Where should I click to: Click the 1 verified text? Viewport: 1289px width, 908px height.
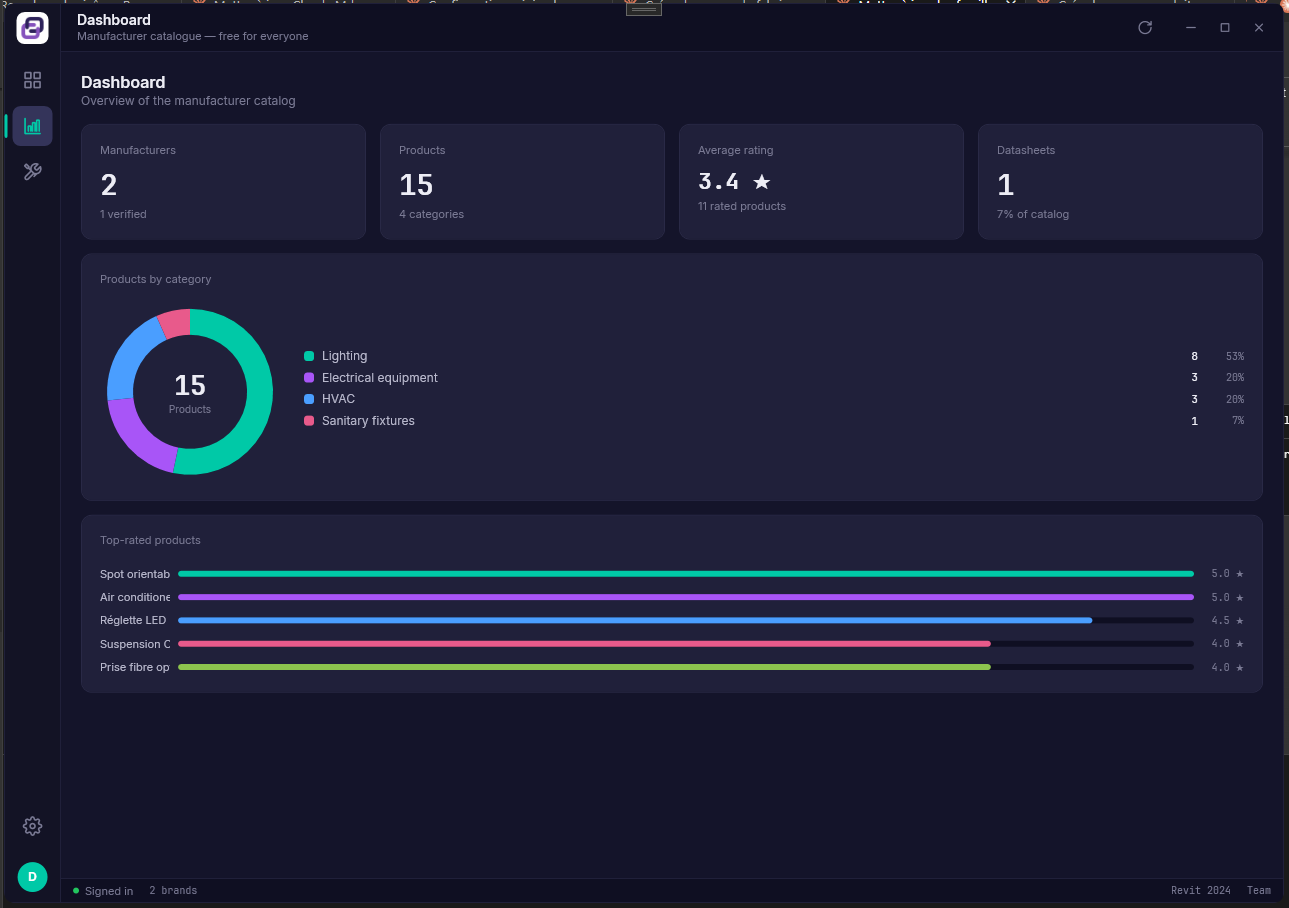(123, 214)
